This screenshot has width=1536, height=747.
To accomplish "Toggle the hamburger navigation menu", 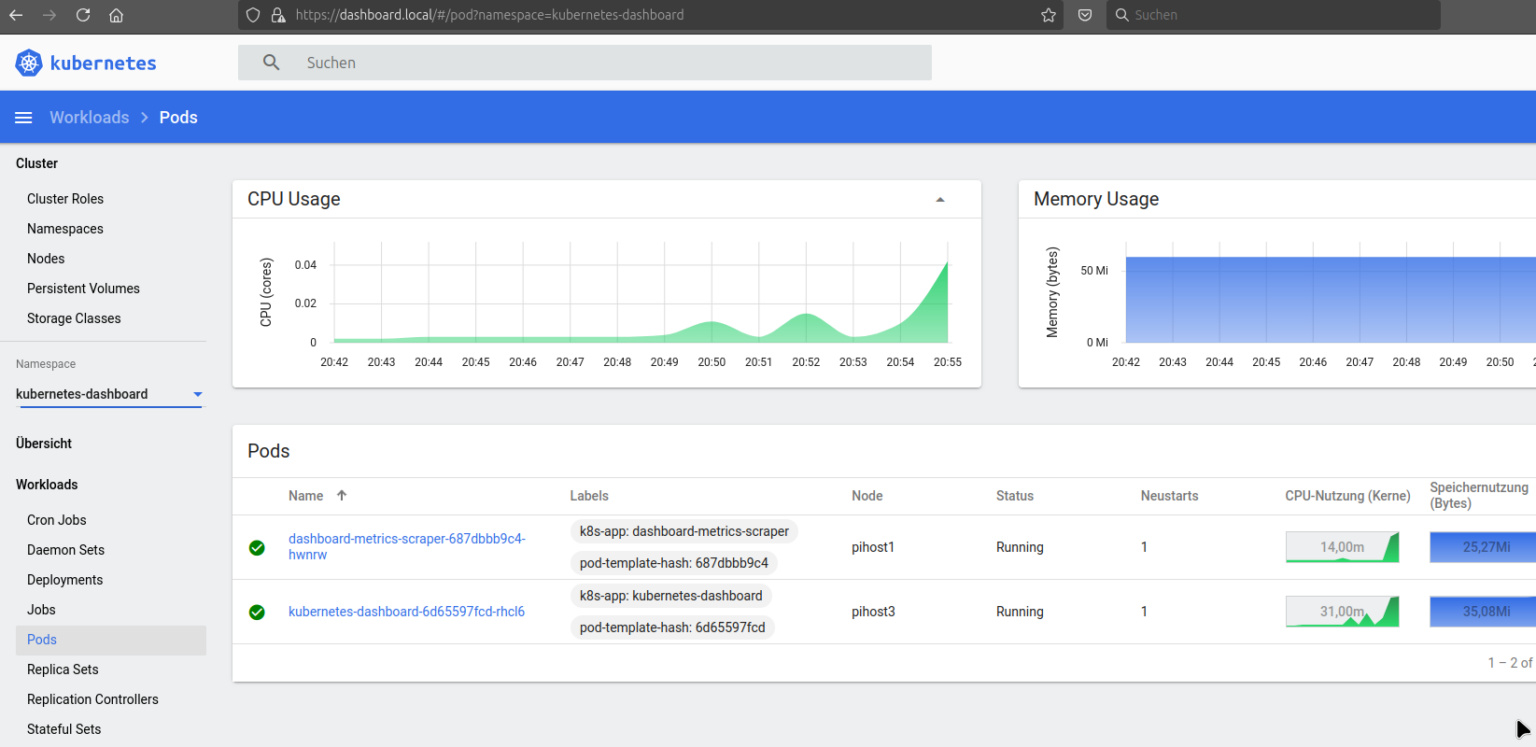I will click(23, 118).
